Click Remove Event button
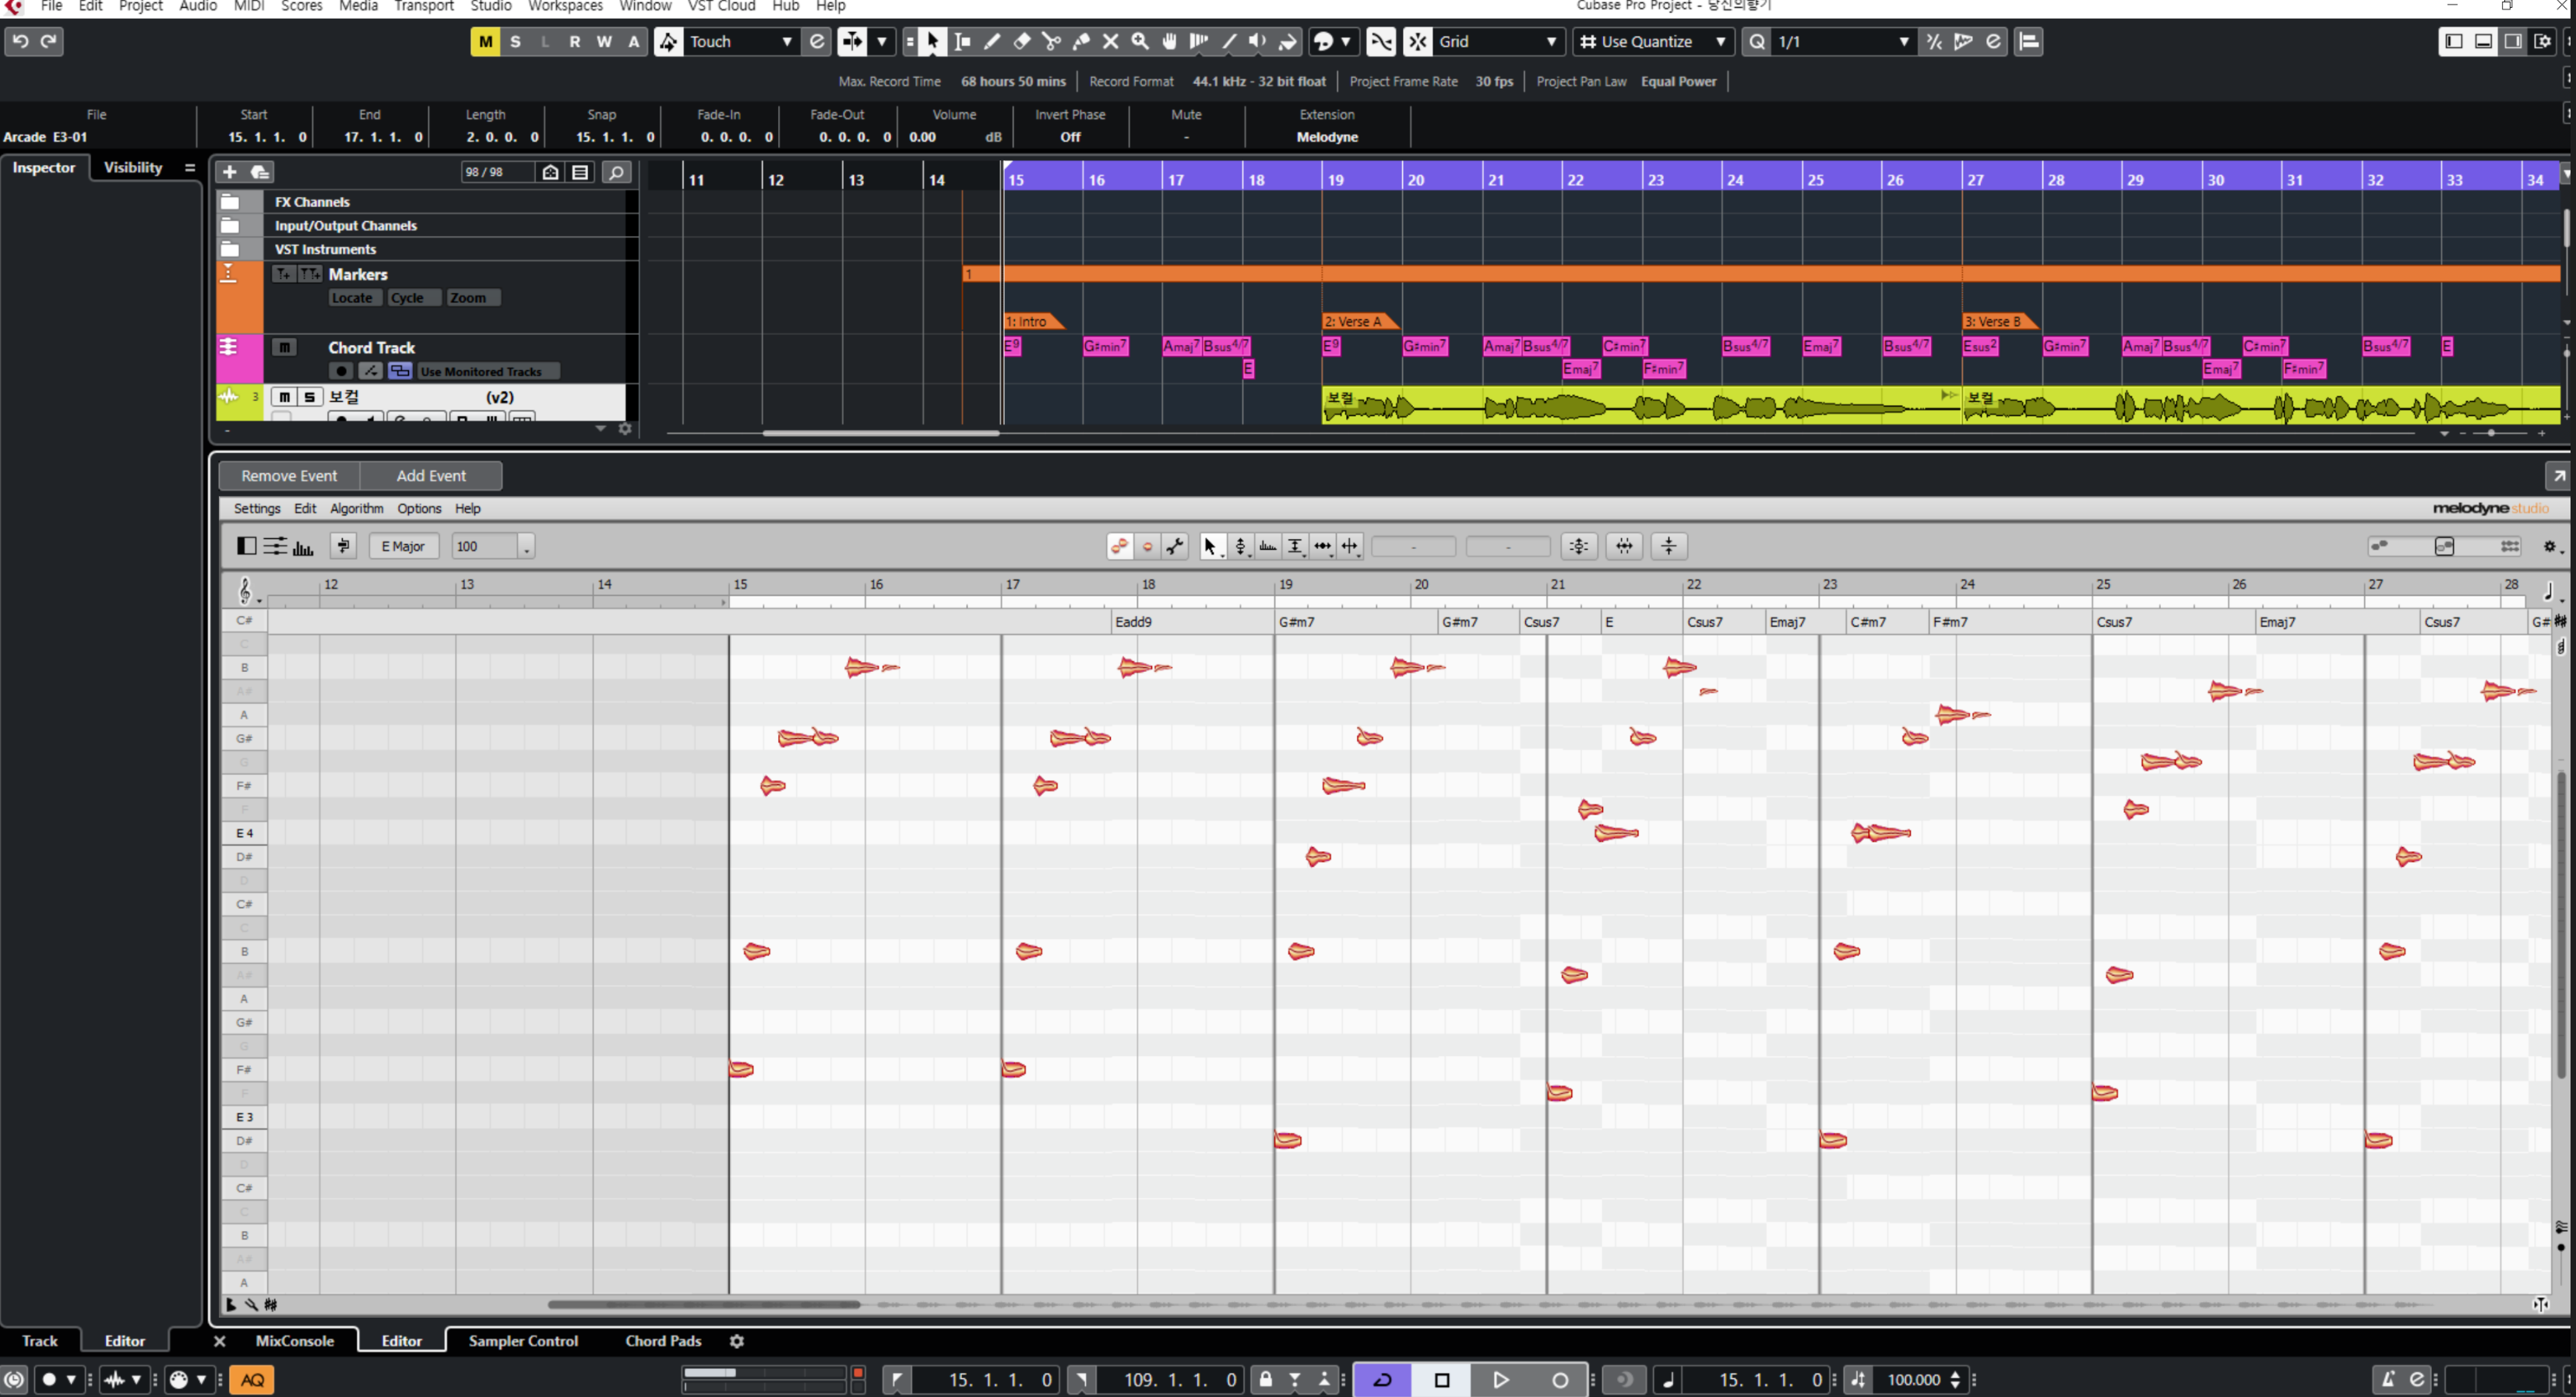This screenshot has width=2576, height=1397. [x=289, y=475]
